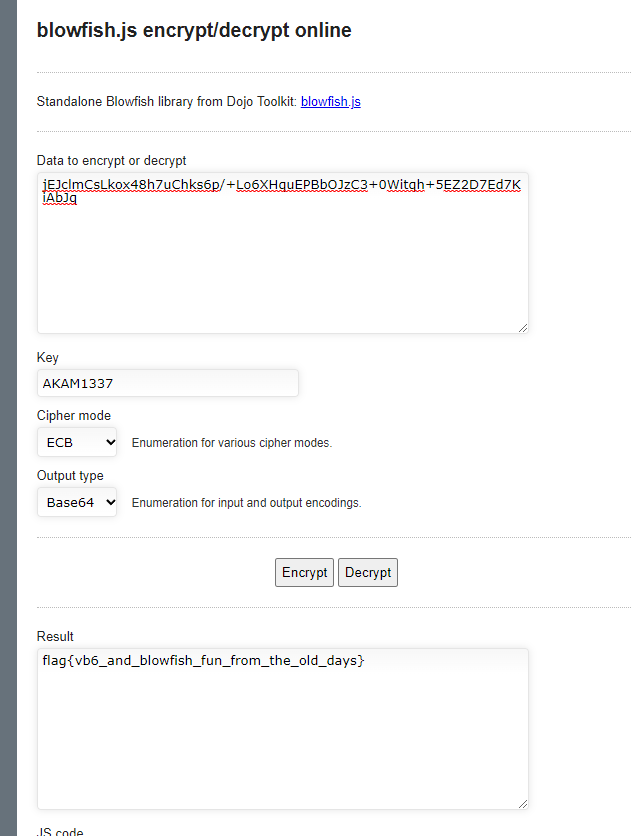Click the Decrypt button
This screenshot has width=632, height=836.
click(x=368, y=573)
